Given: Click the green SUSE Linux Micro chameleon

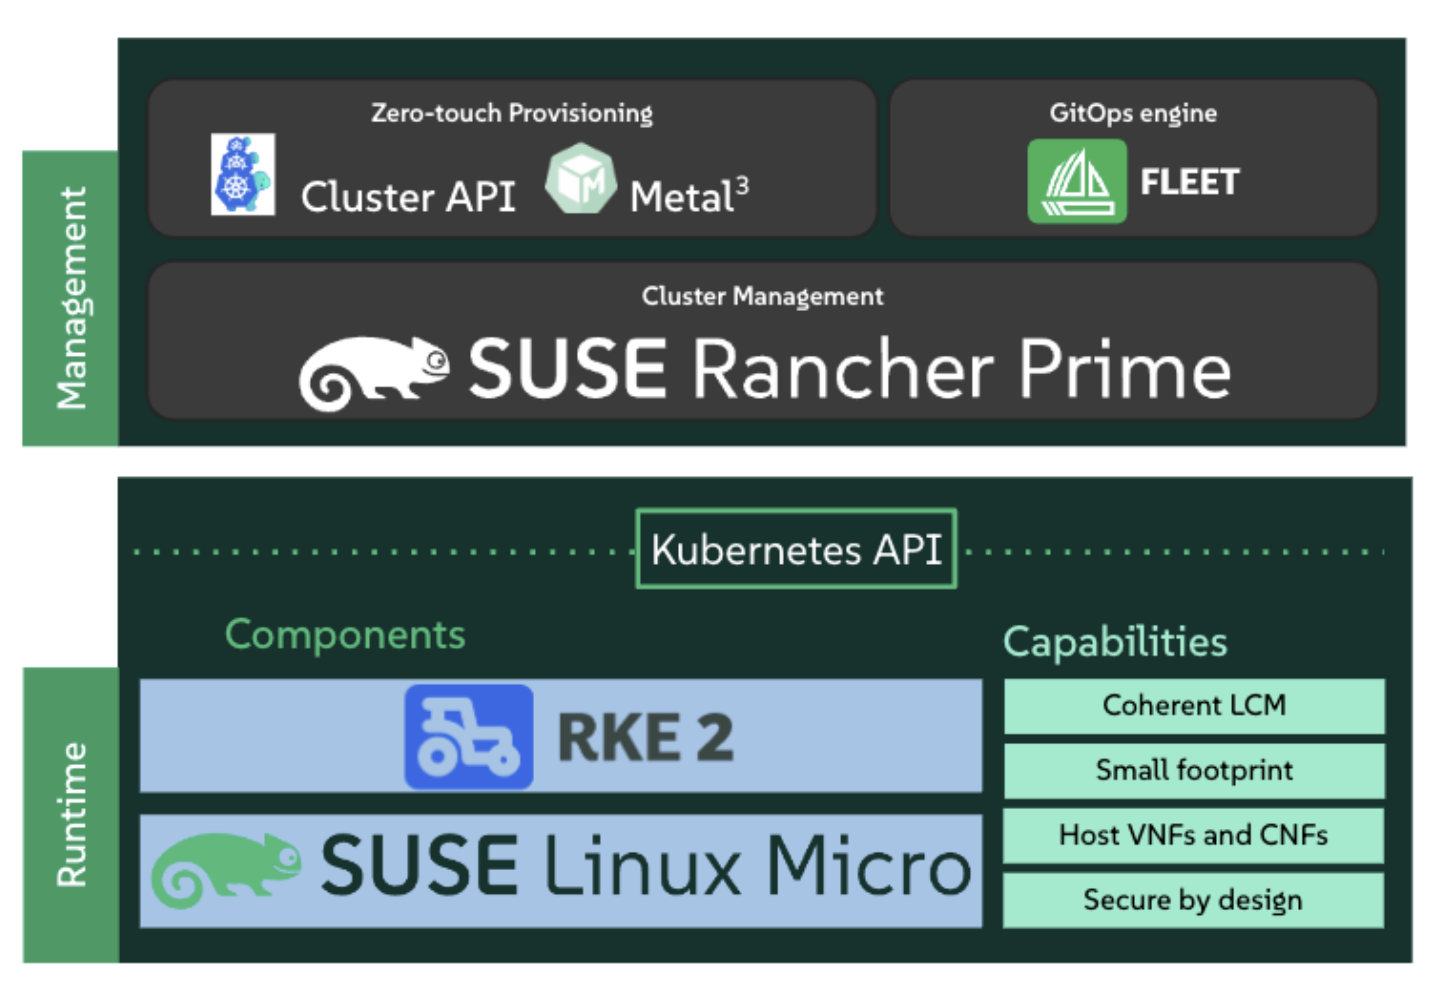Looking at the screenshot, I should (x=227, y=869).
